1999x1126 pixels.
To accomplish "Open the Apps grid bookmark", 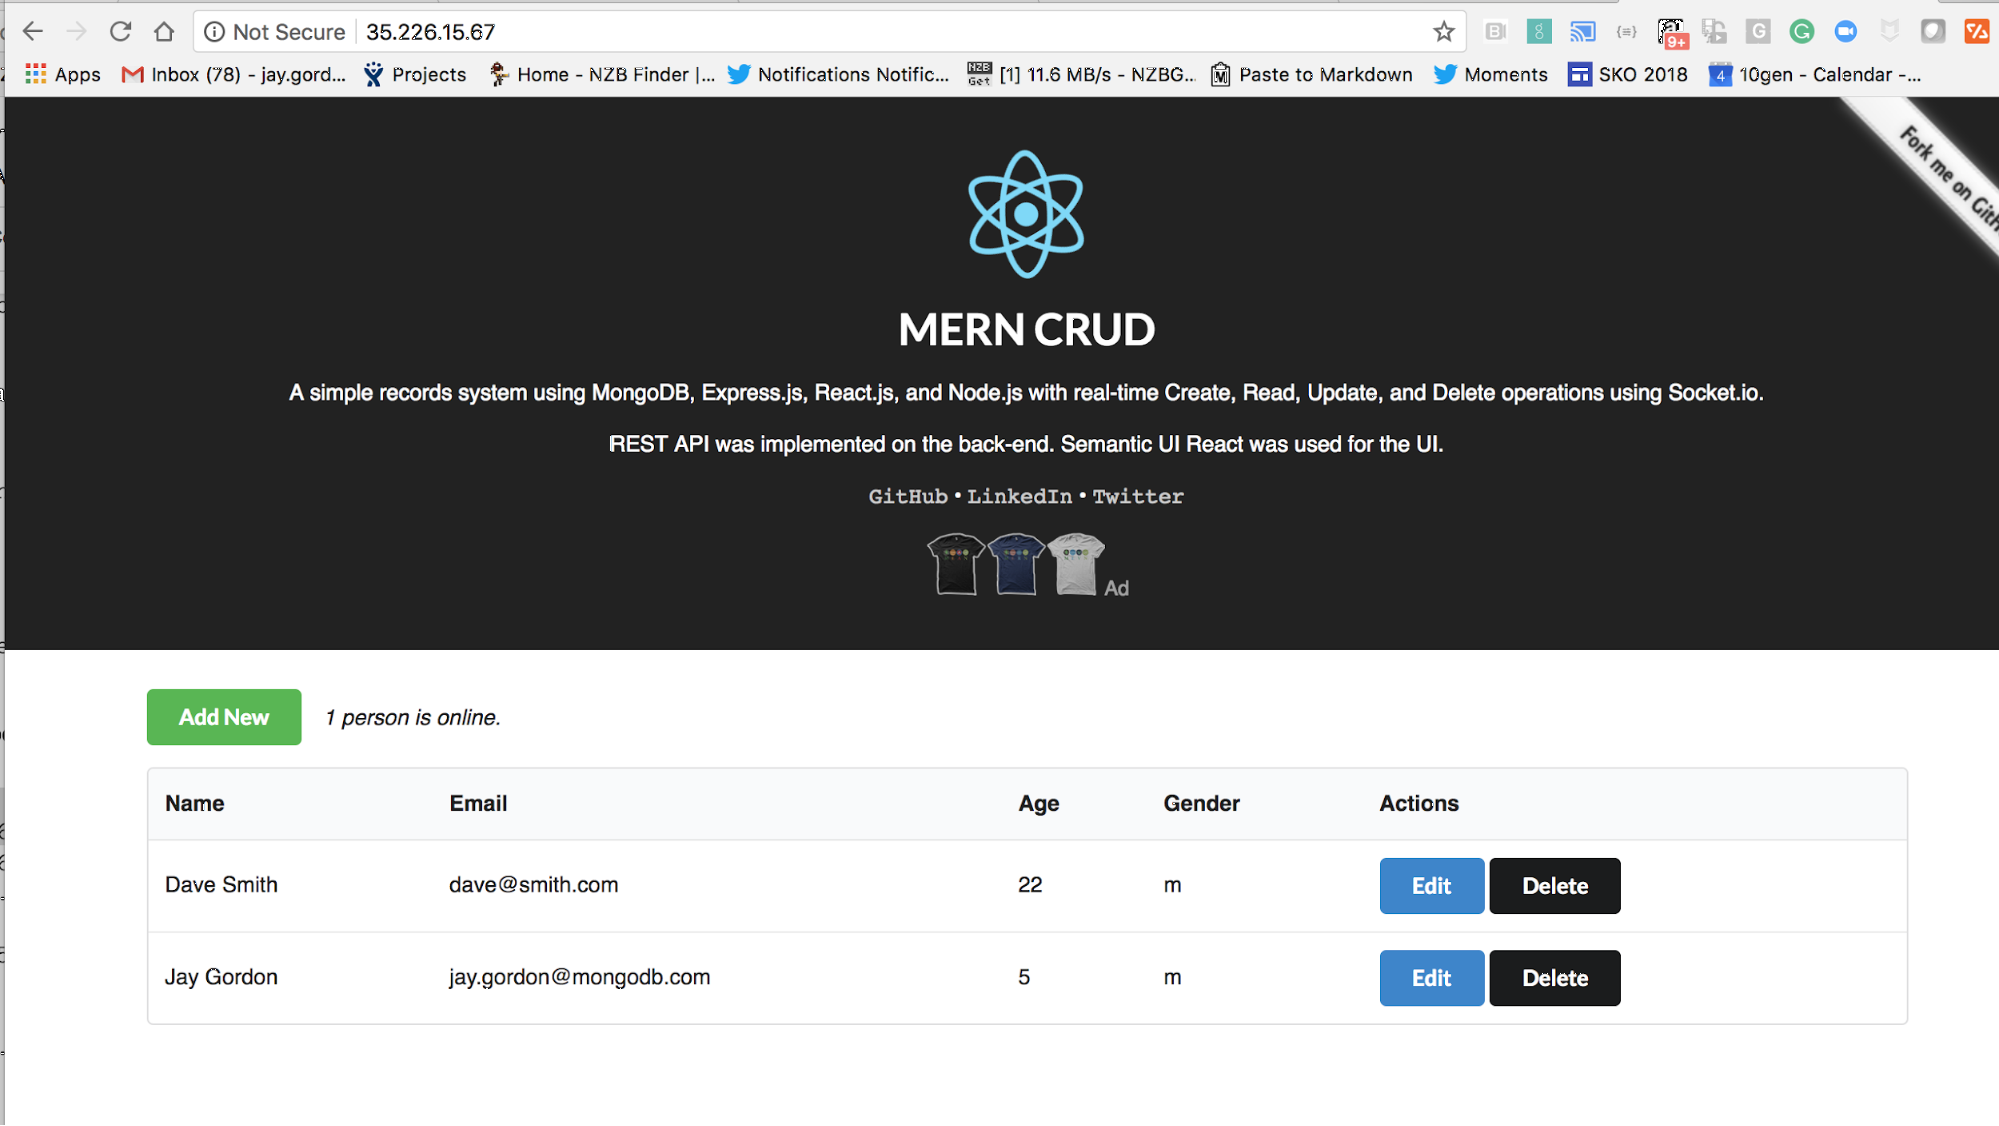I will [62, 74].
